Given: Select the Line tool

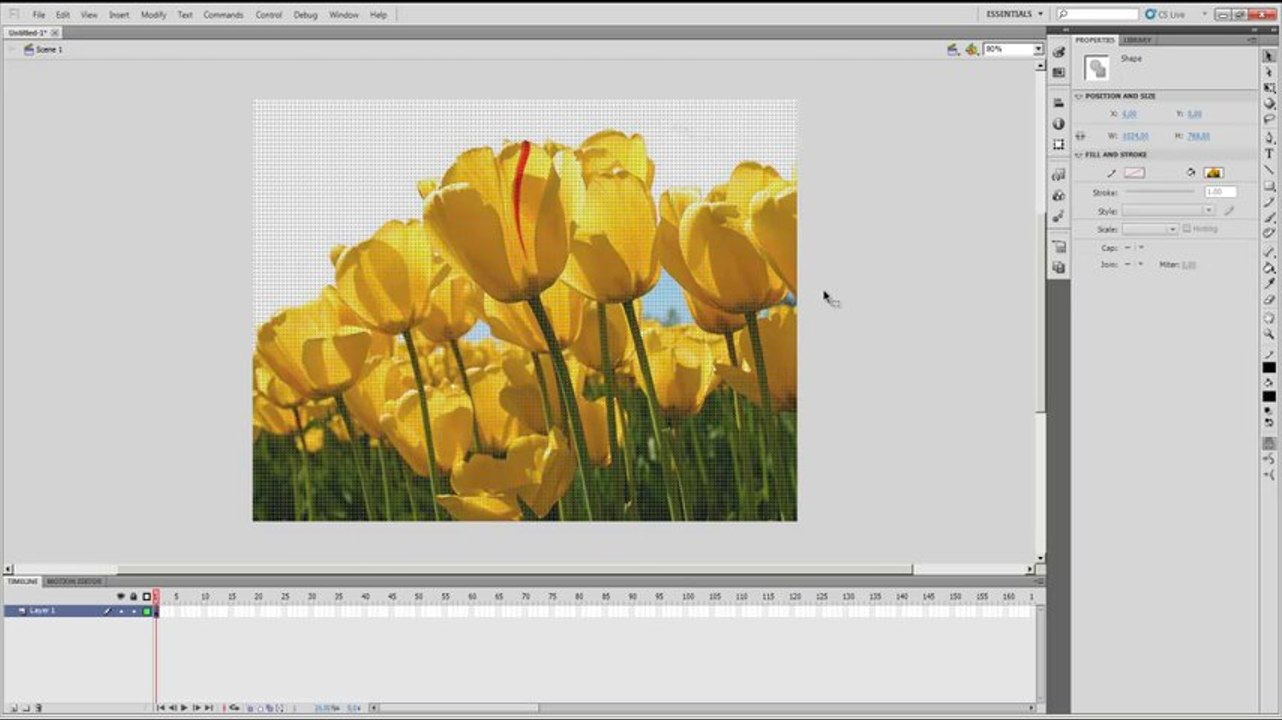Looking at the screenshot, I should (1269, 171).
